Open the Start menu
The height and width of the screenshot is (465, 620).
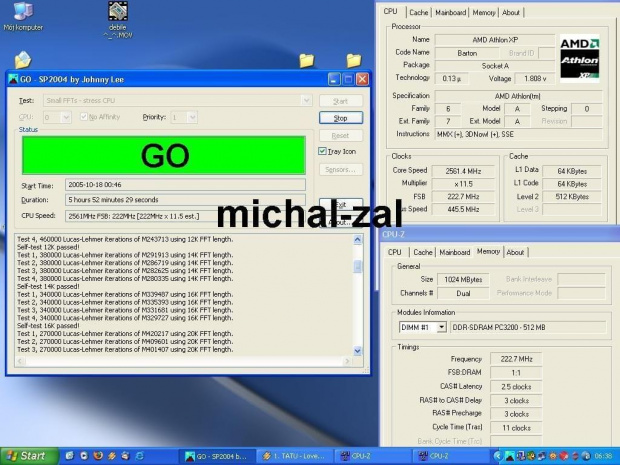pos(28,456)
